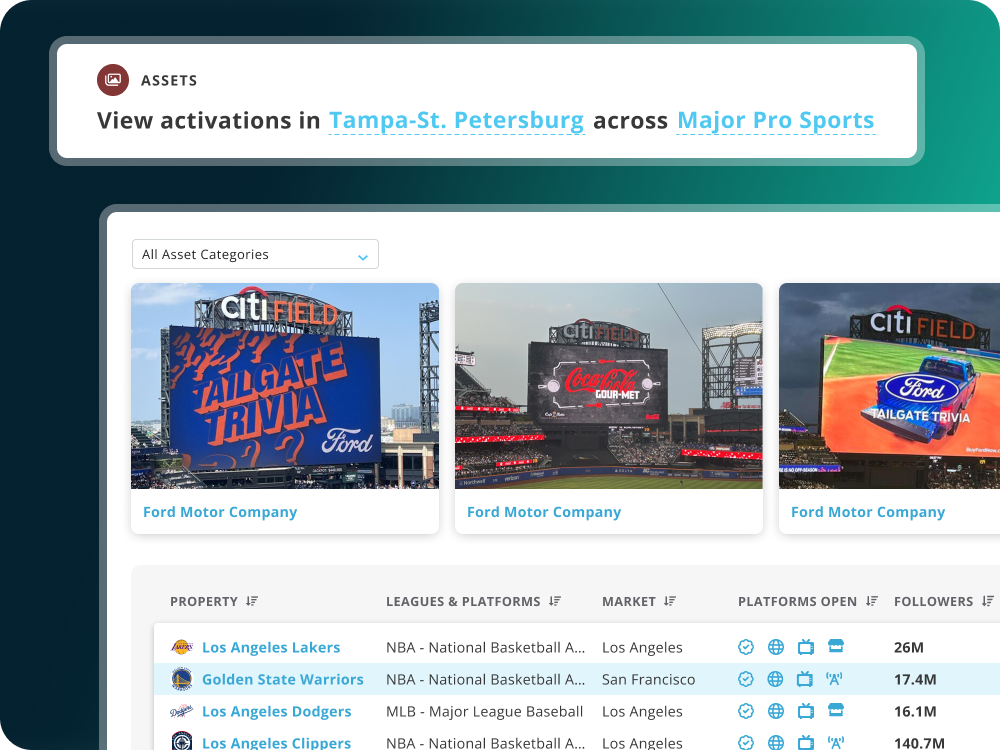Click Warriors followers value 17.4M
The image size is (1000, 750).
[x=915, y=679]
